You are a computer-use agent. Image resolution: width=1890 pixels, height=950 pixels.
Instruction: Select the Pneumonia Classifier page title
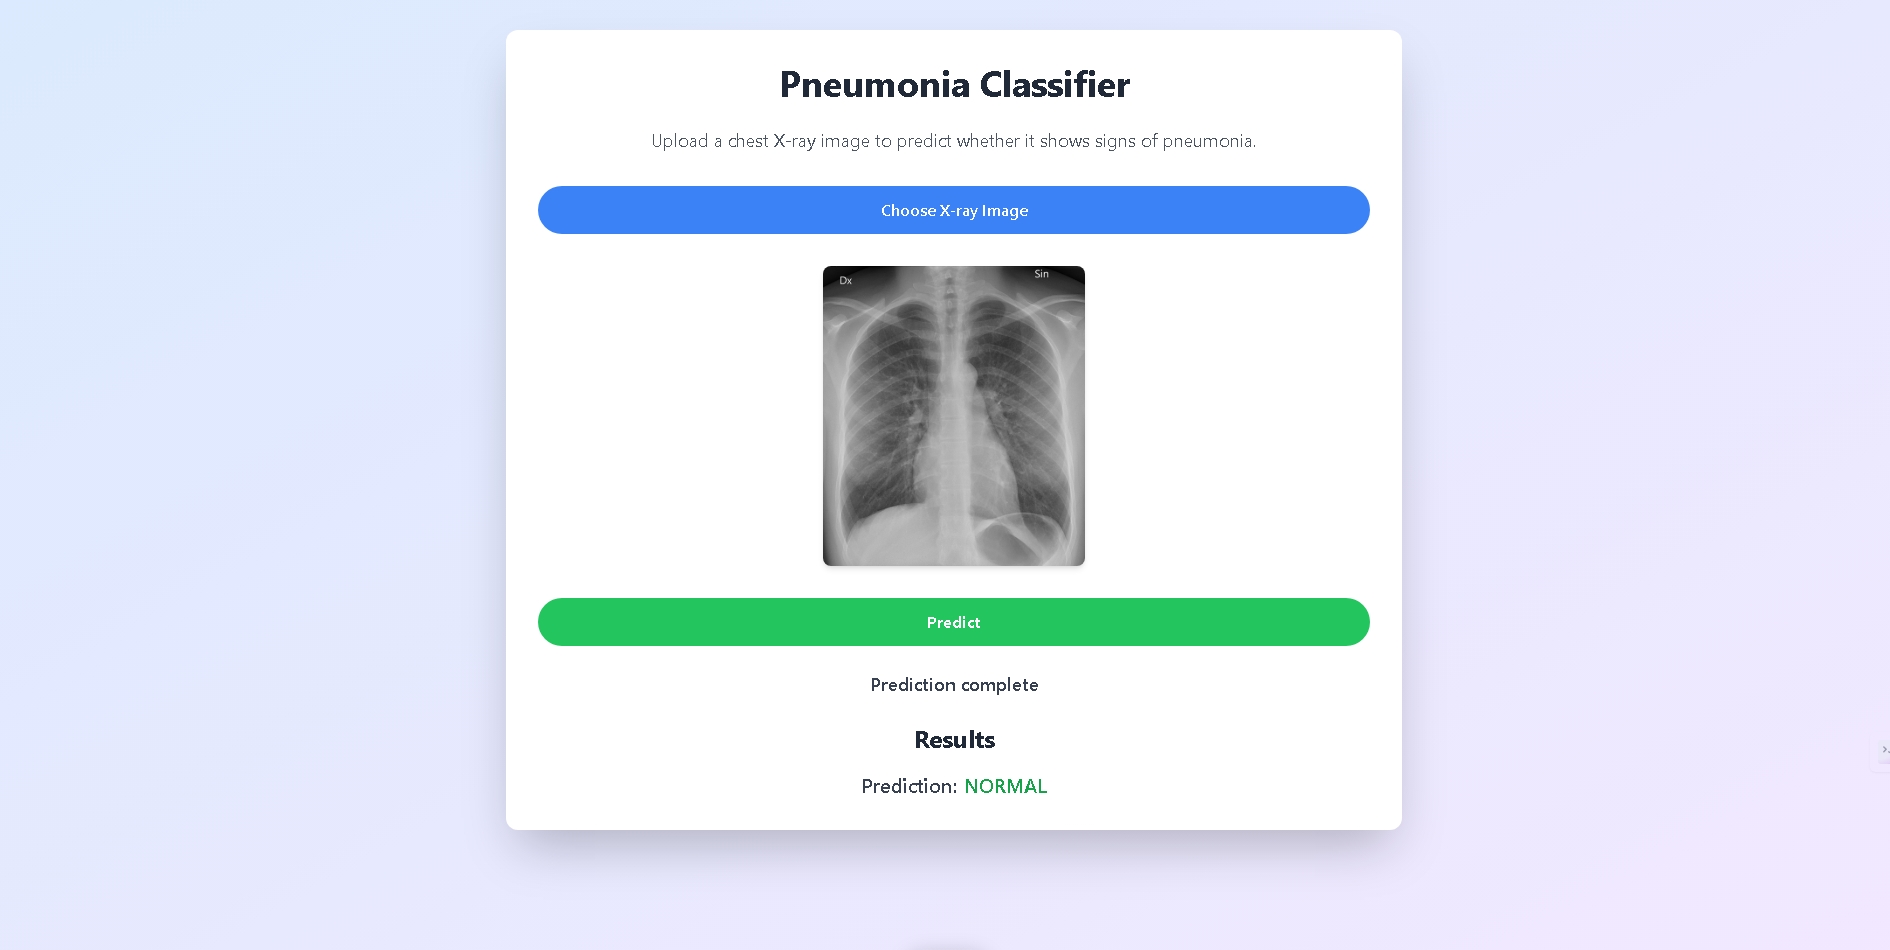[953, 85]
